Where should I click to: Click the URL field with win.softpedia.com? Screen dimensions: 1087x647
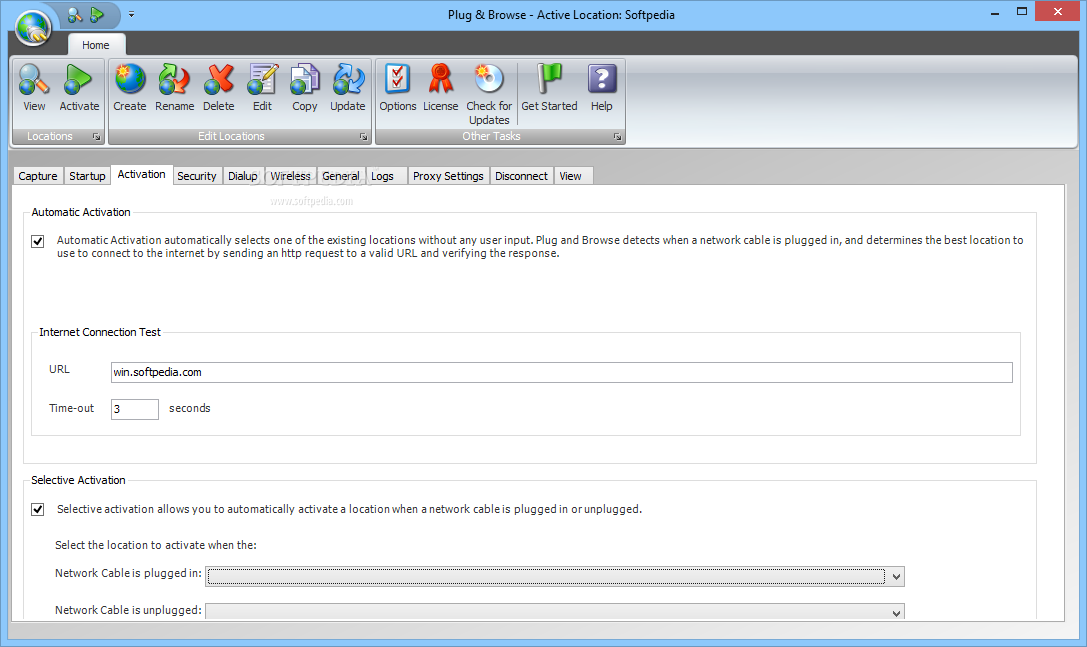click(562, 372)
